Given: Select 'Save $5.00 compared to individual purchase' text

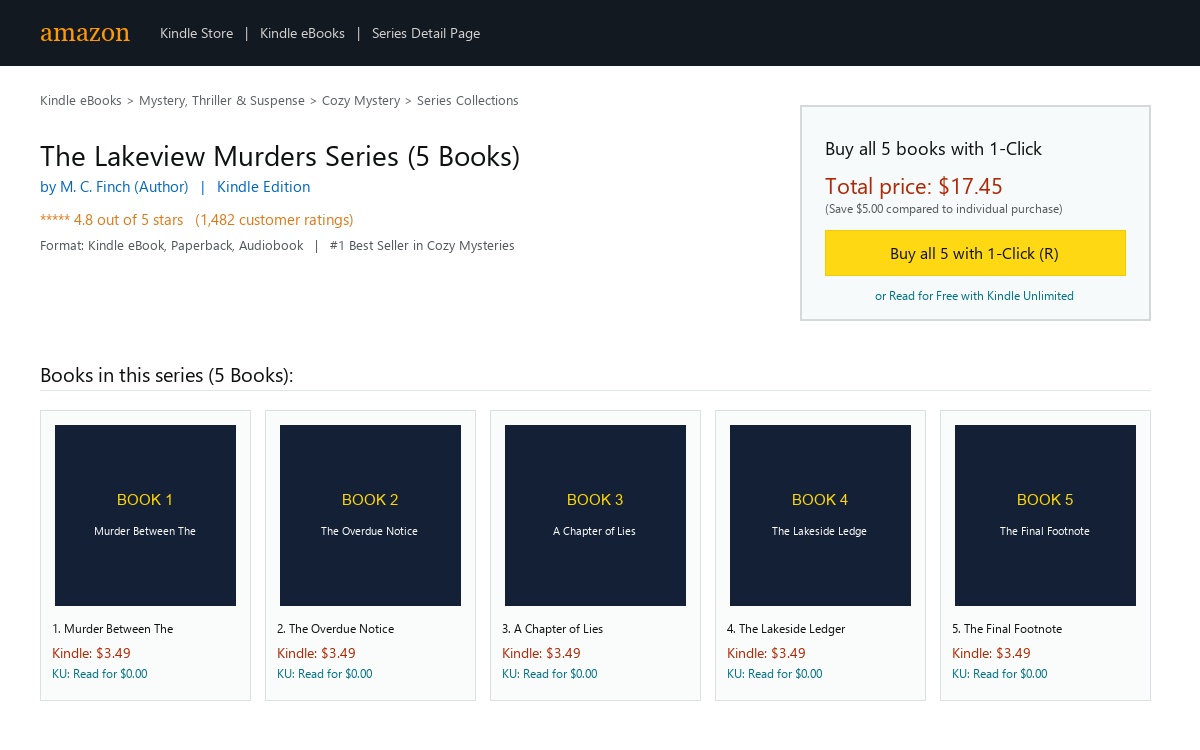Looking at the screenshot, I should point(943,209).
